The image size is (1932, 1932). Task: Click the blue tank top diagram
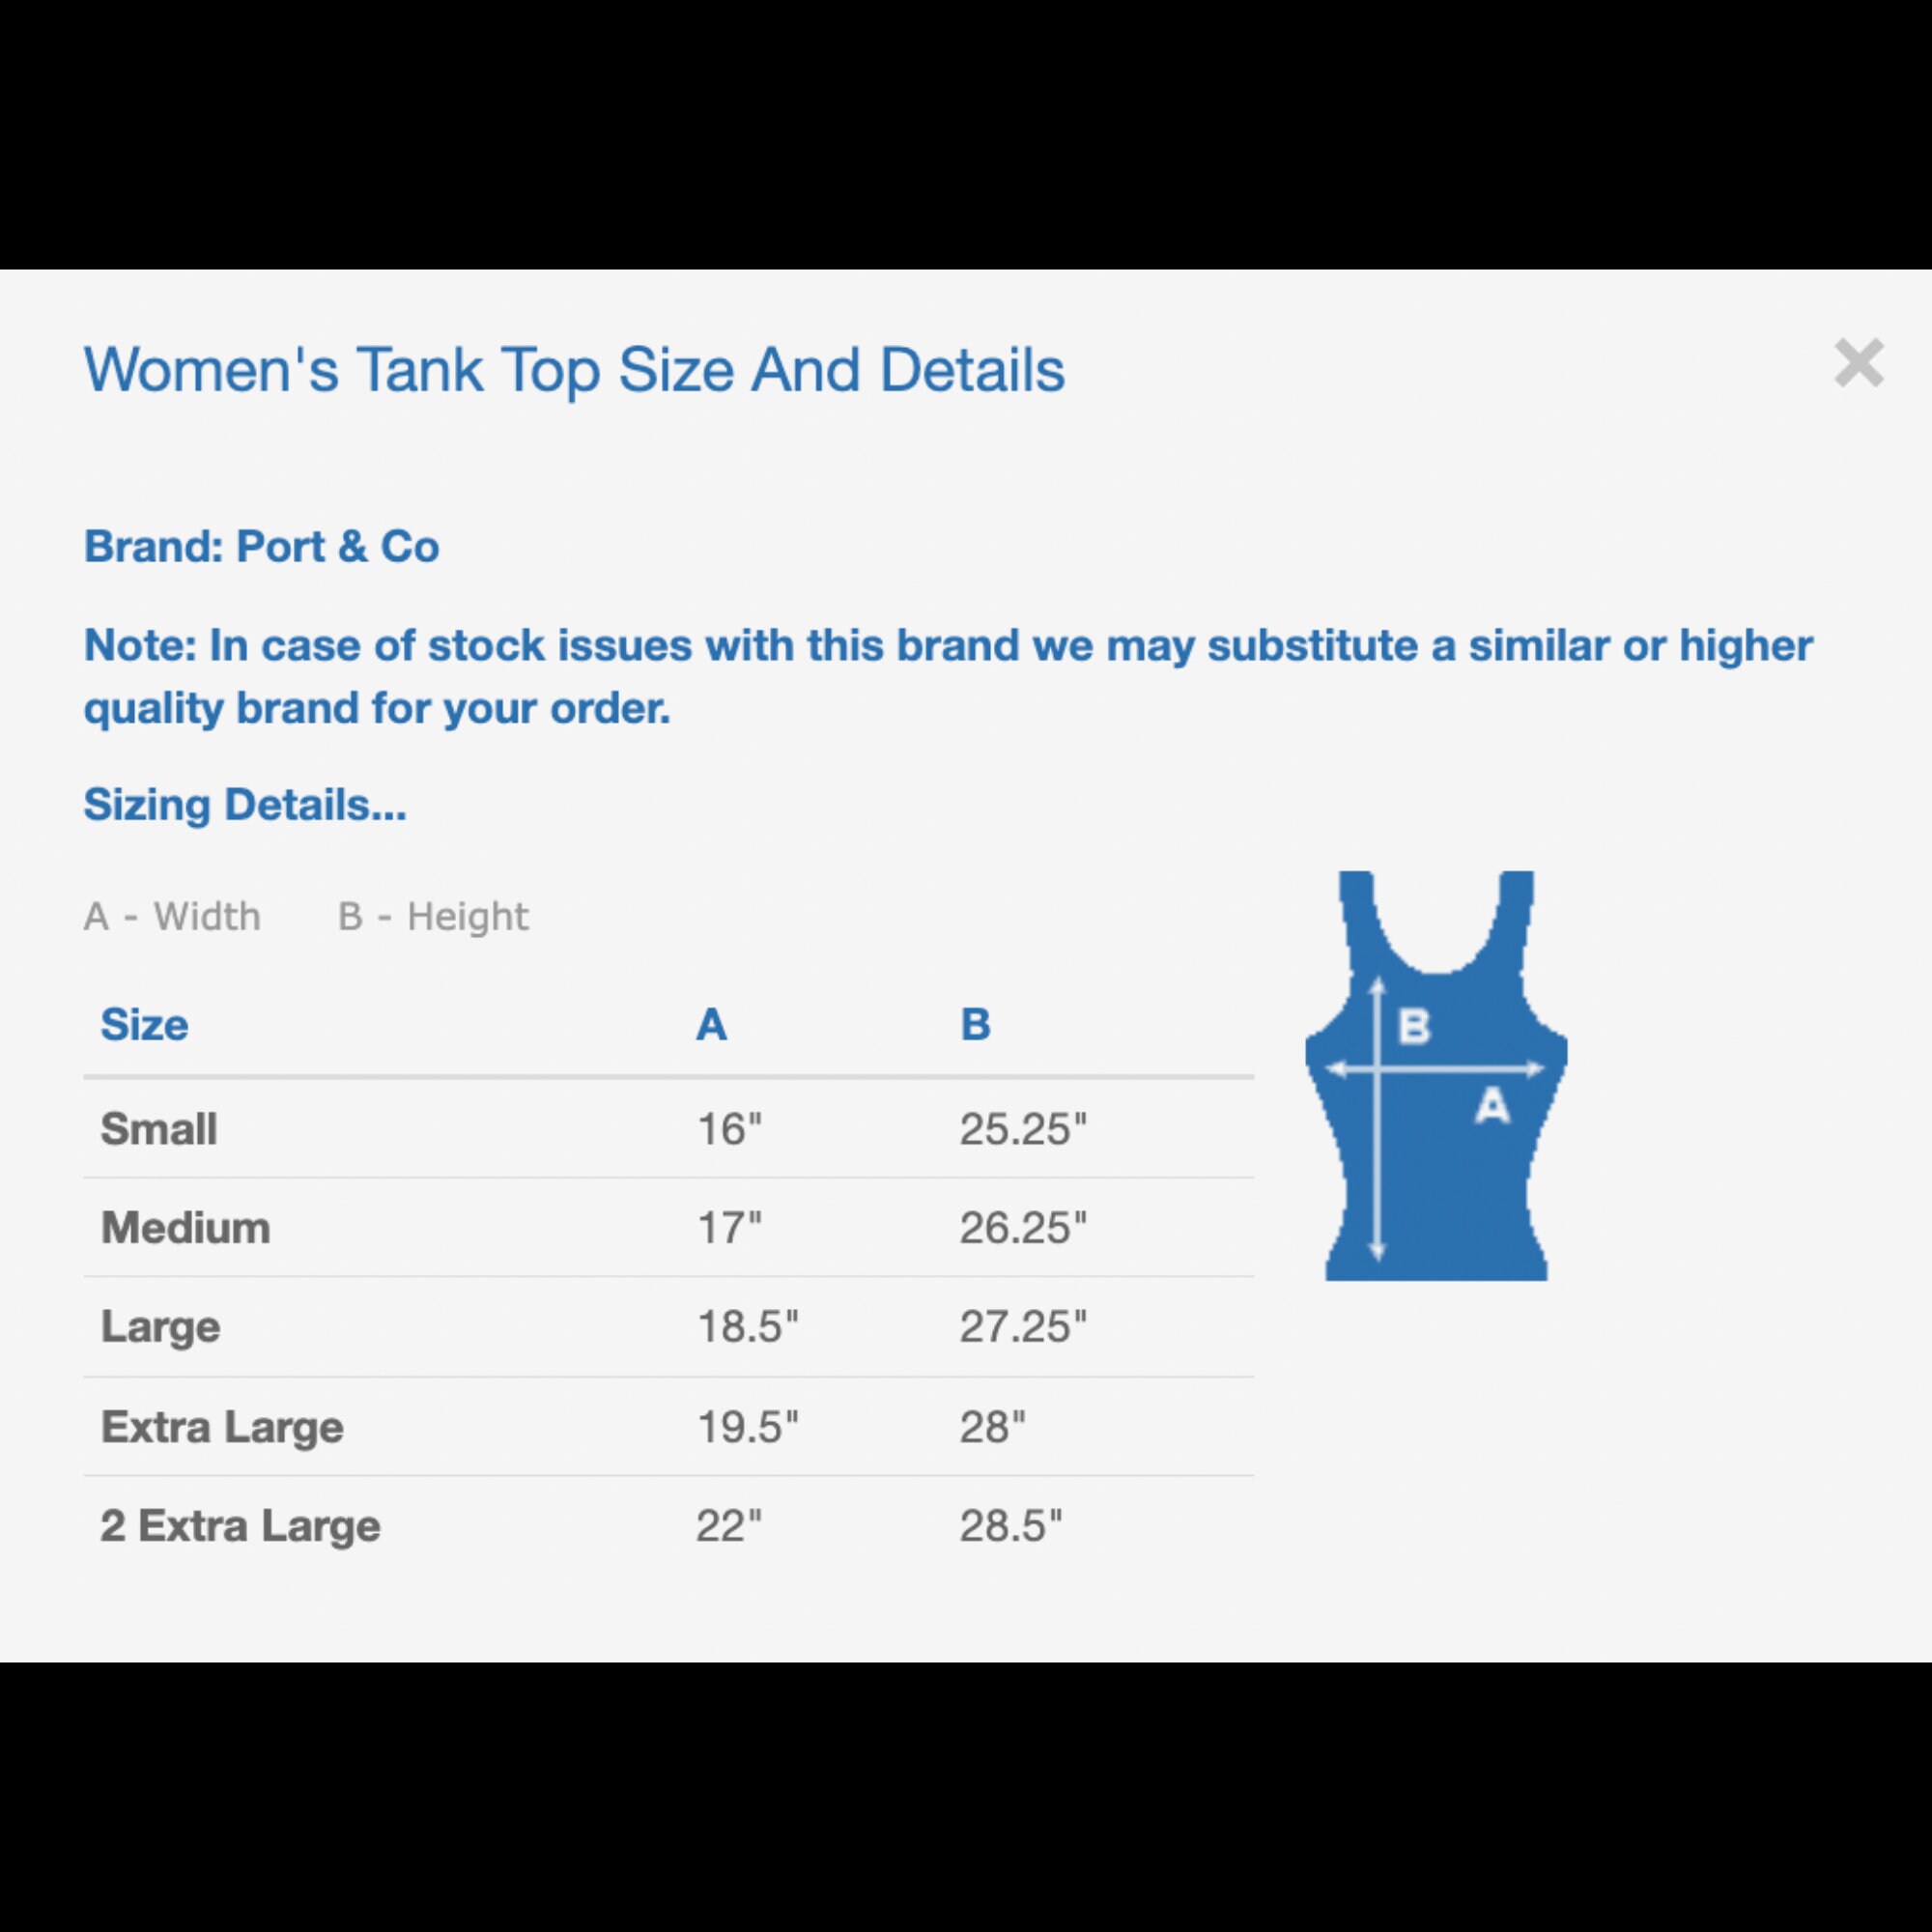(x=1436, y=1075)
